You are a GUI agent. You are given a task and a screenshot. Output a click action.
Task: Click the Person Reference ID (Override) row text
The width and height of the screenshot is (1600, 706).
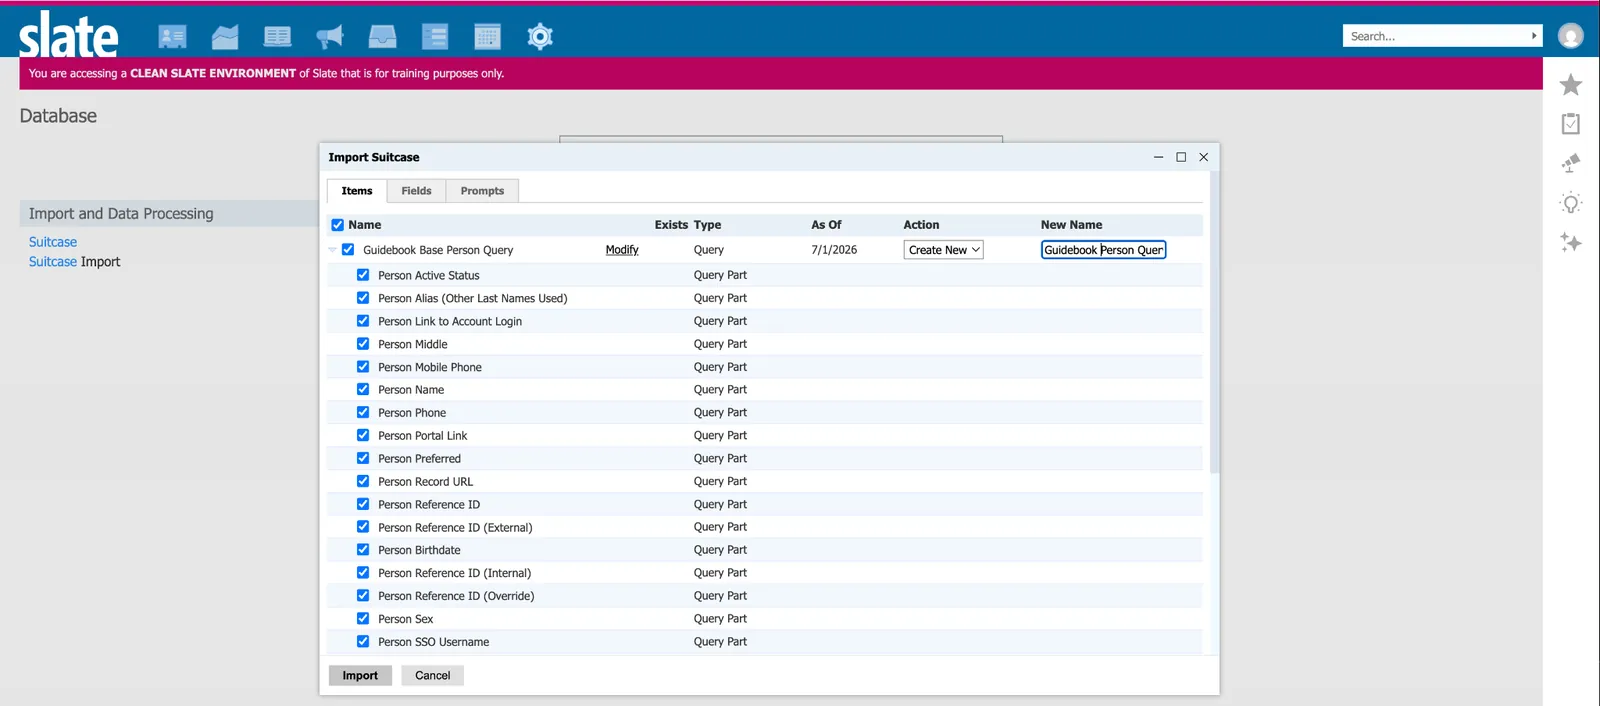click(x=456, y=596)
